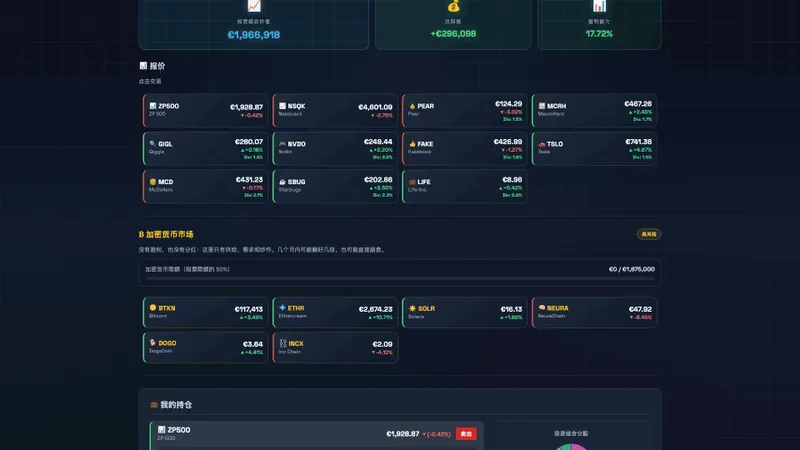Click the bar chart icon above 17.72%

click(599, 5)
